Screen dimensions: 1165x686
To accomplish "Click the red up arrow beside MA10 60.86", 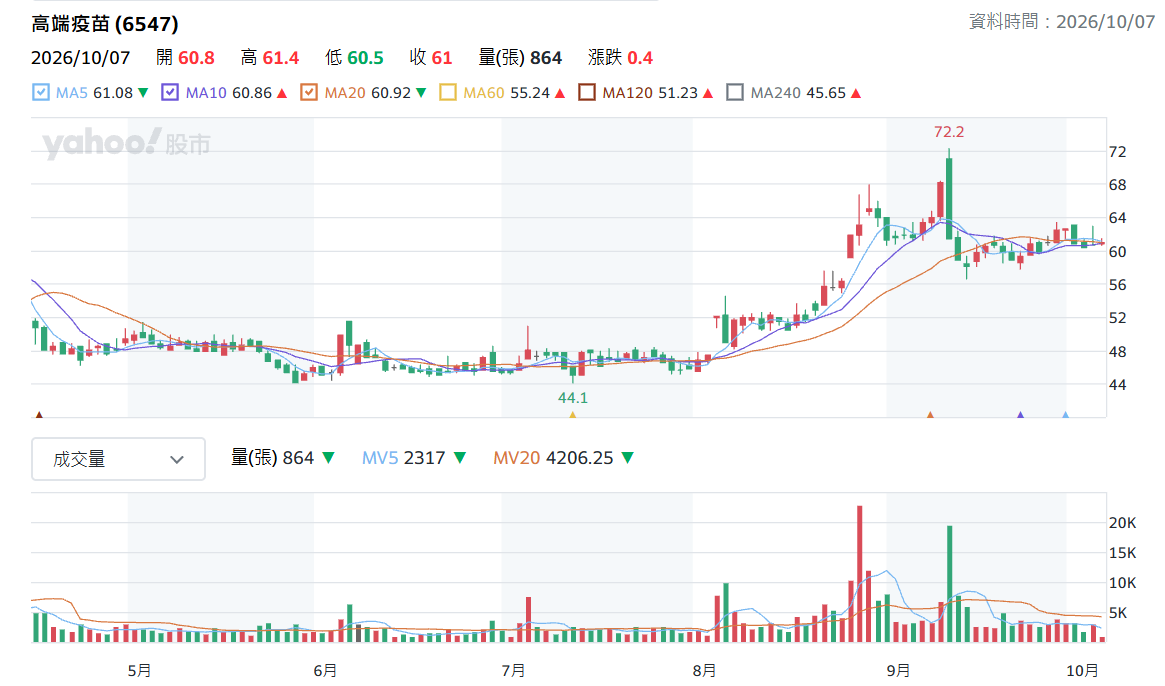I will pyautogui.click(x=282, y=93).
